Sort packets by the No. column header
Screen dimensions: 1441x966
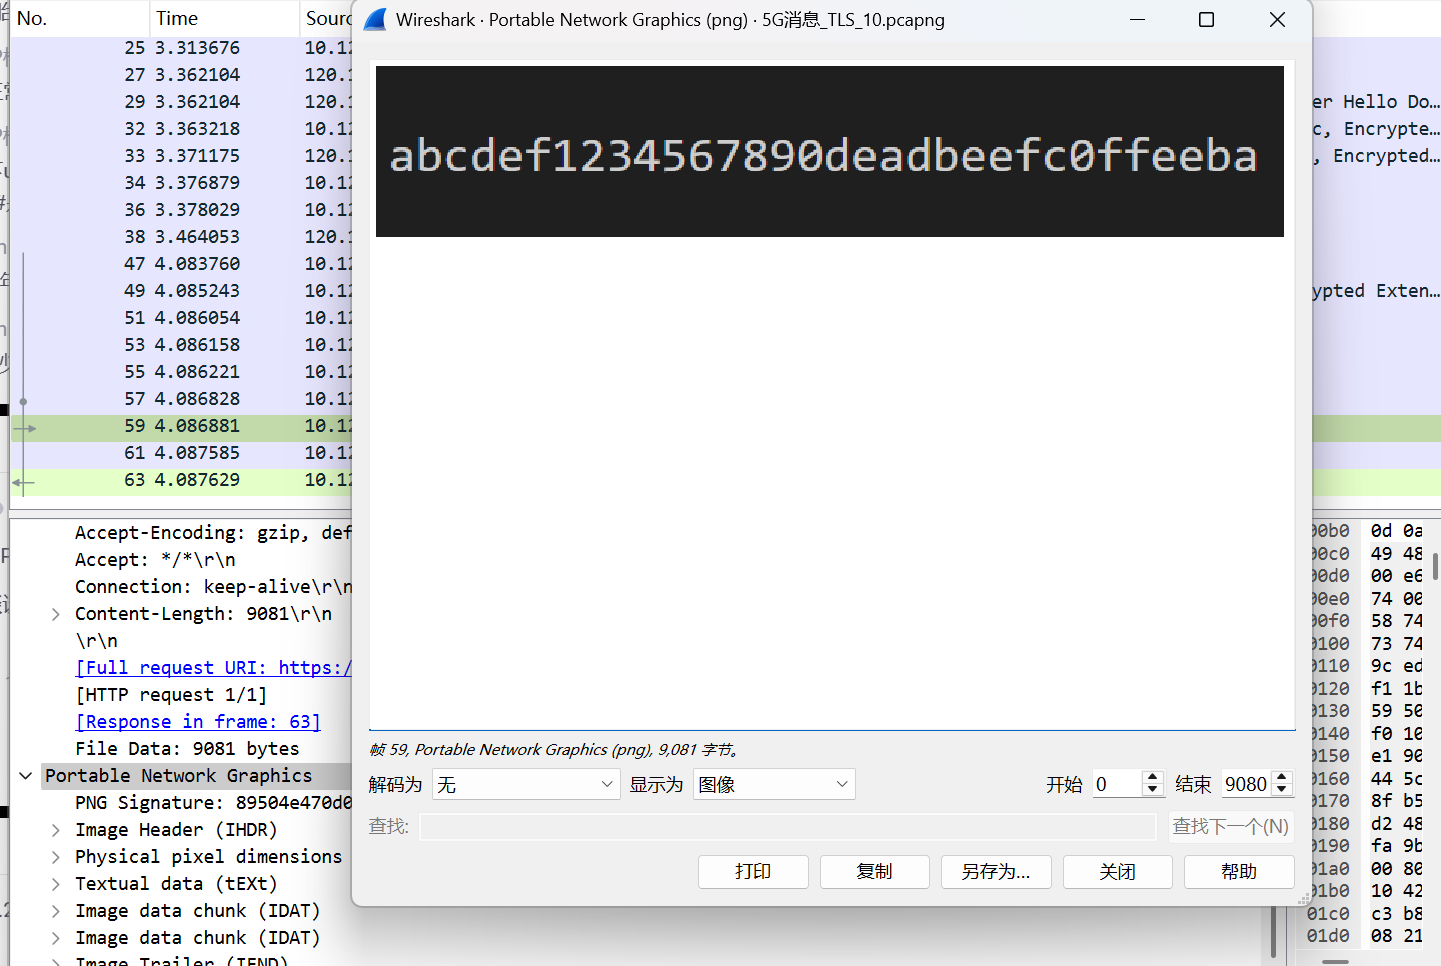(79, 18)
